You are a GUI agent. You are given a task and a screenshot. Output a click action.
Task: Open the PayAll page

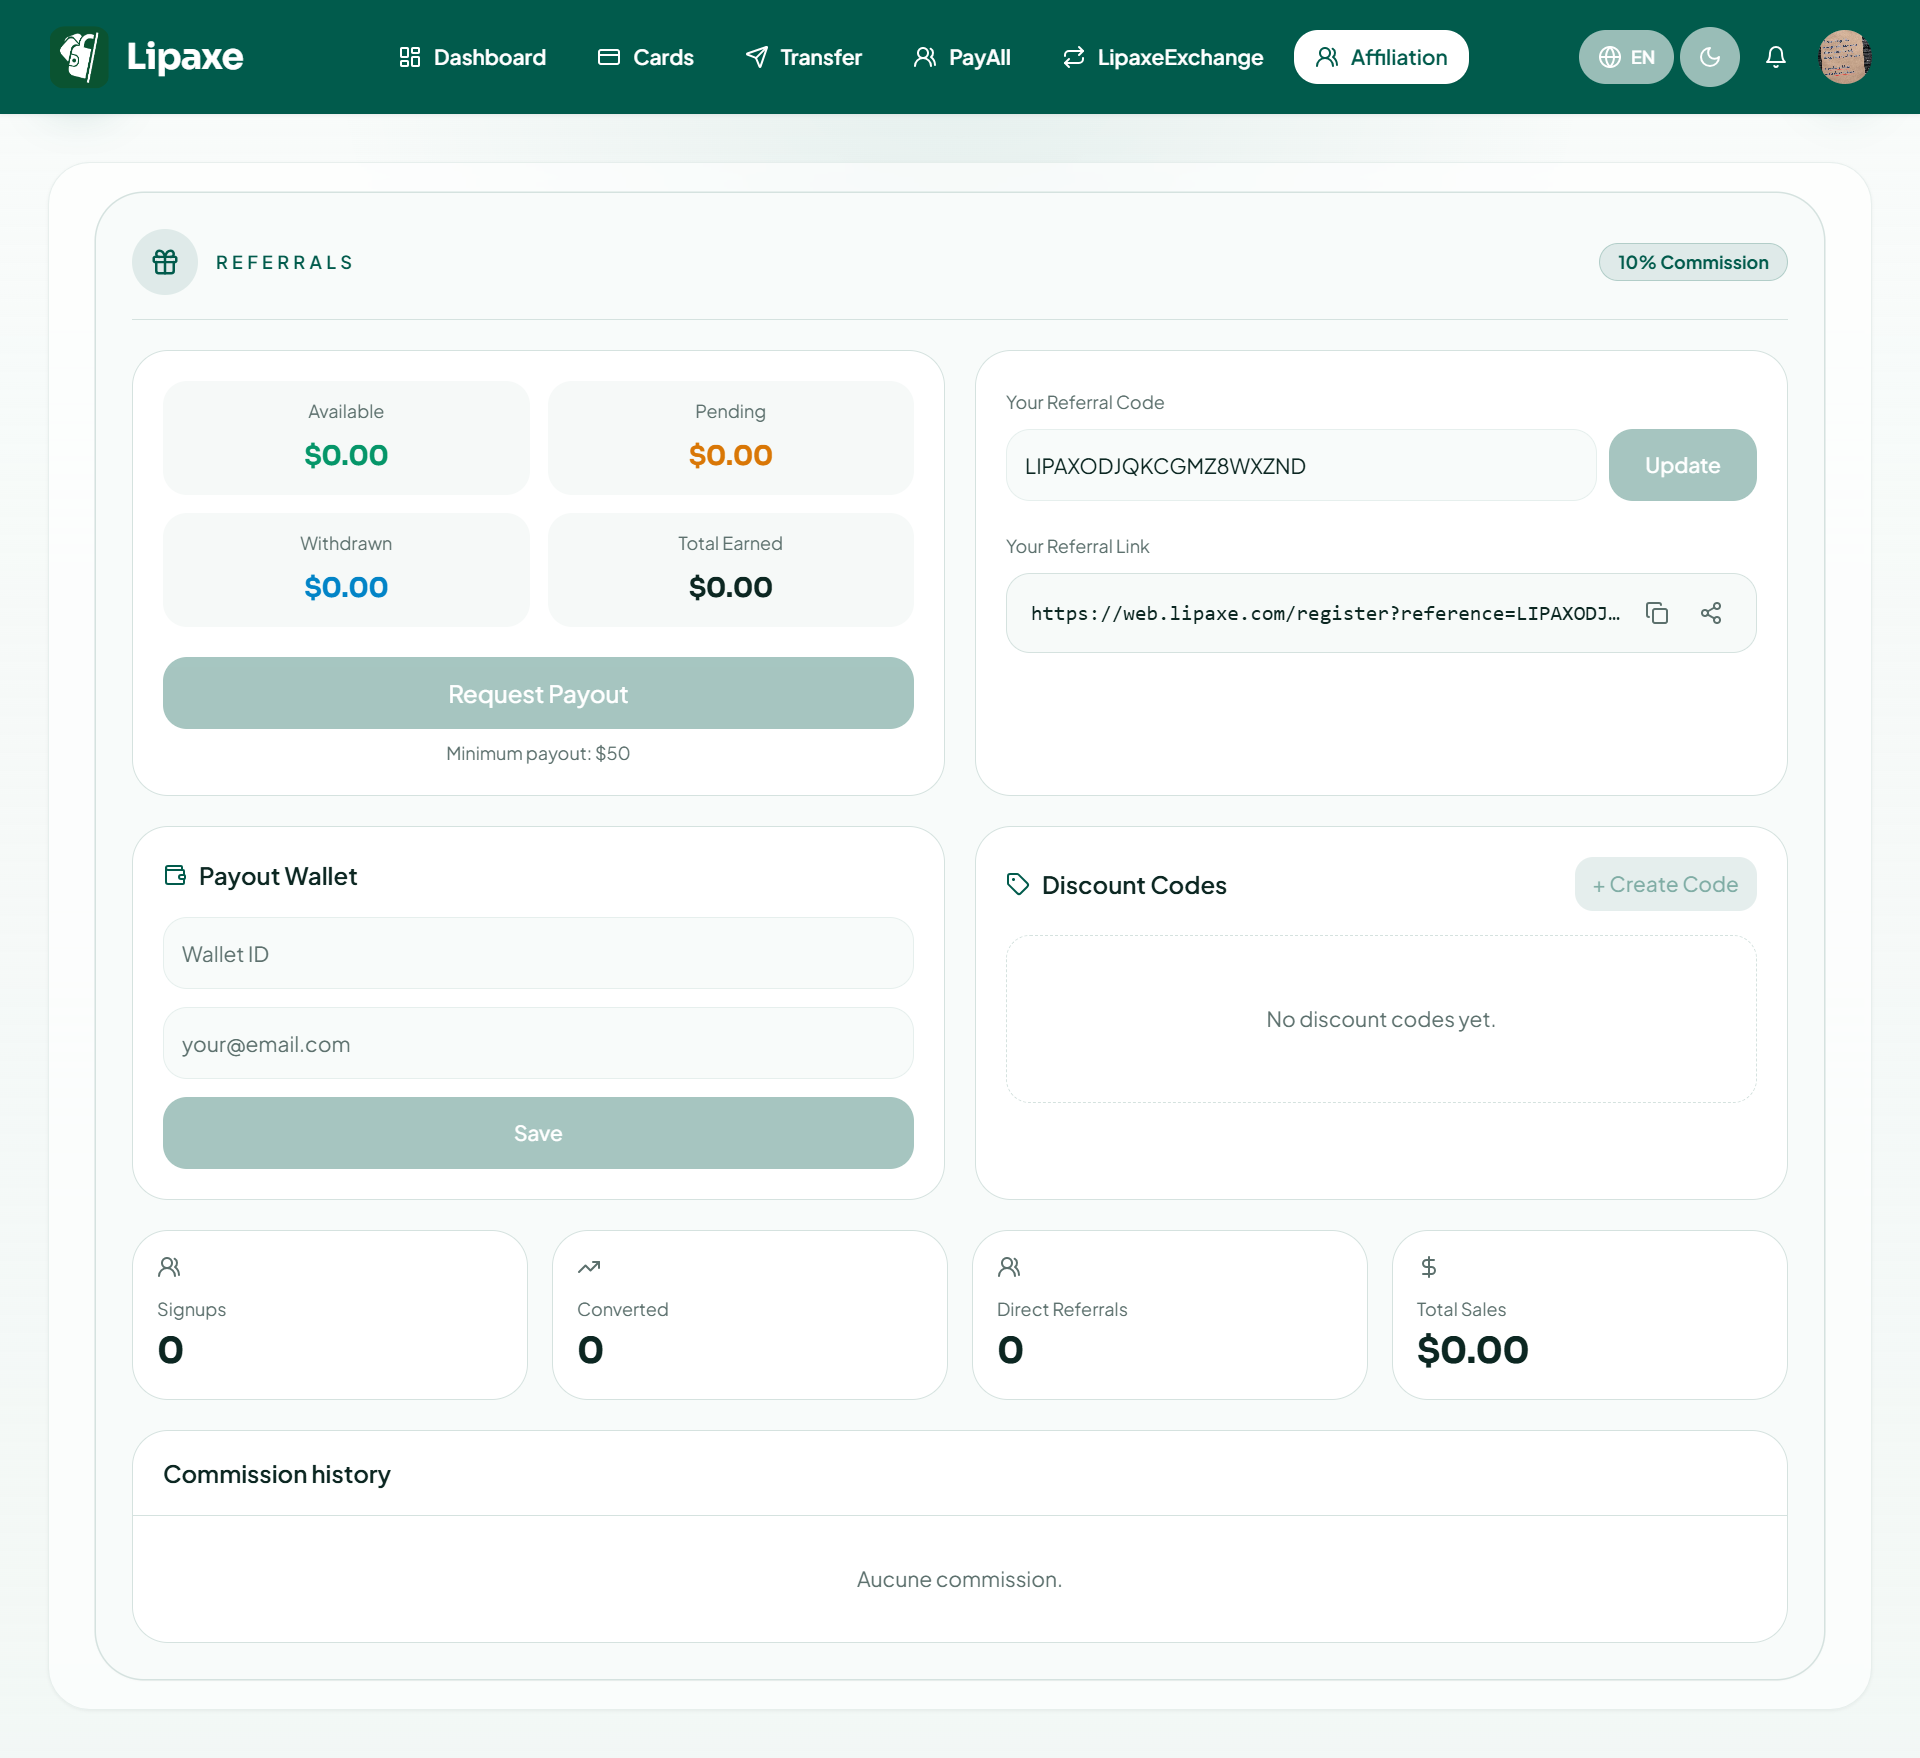(962, 57)
